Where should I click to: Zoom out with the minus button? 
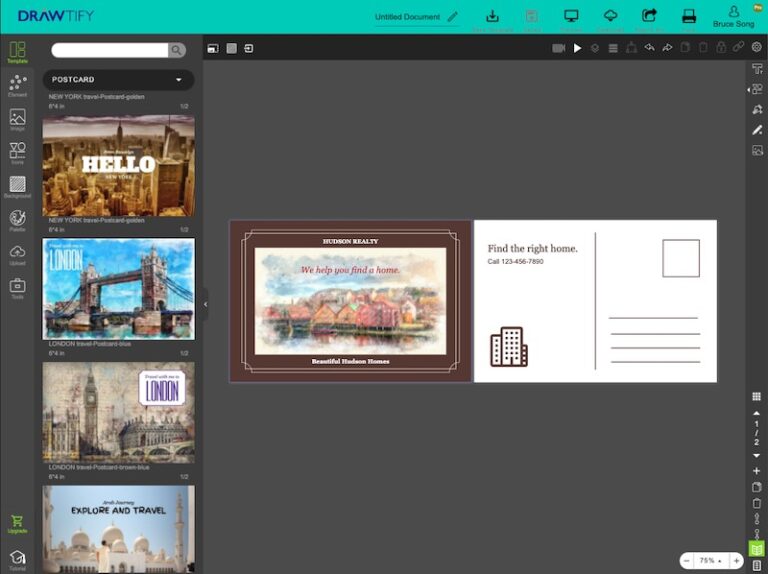tap(687, 561)
